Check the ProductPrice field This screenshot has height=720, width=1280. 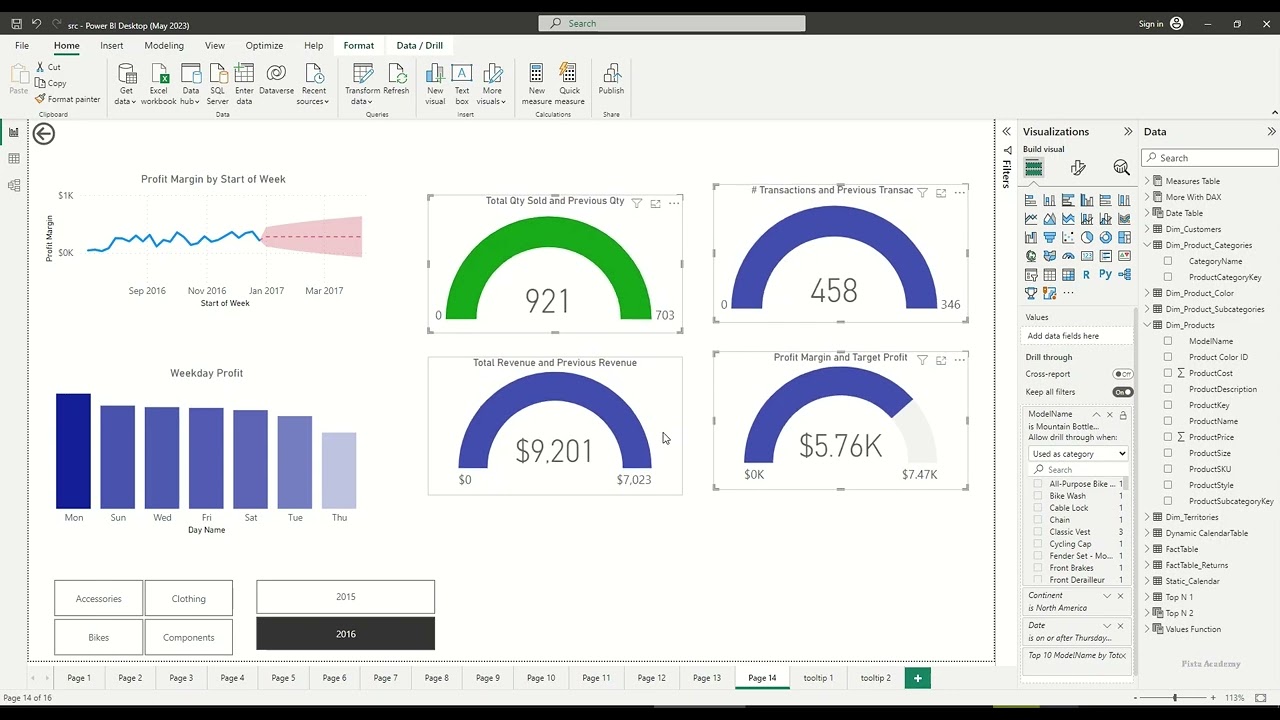(x=1167, y=437)
